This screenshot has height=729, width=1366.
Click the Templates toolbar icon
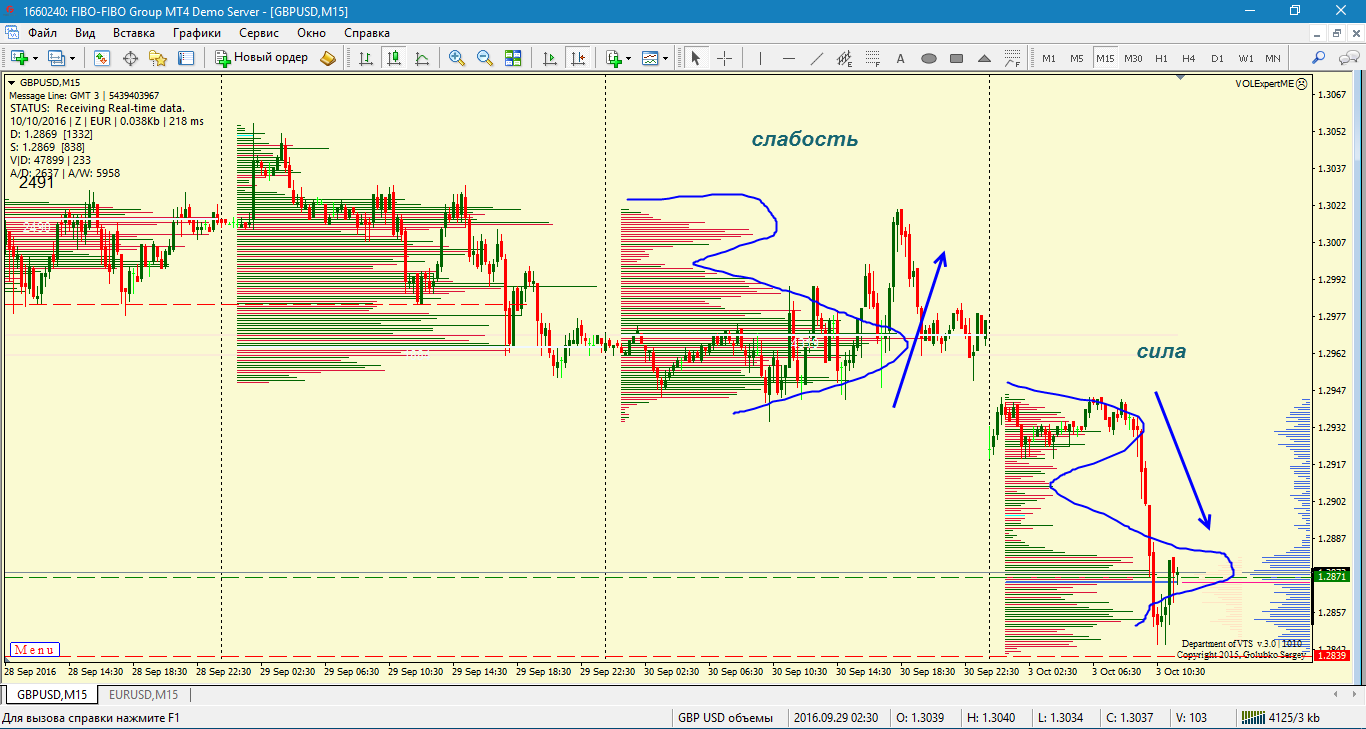coord(650,58)
